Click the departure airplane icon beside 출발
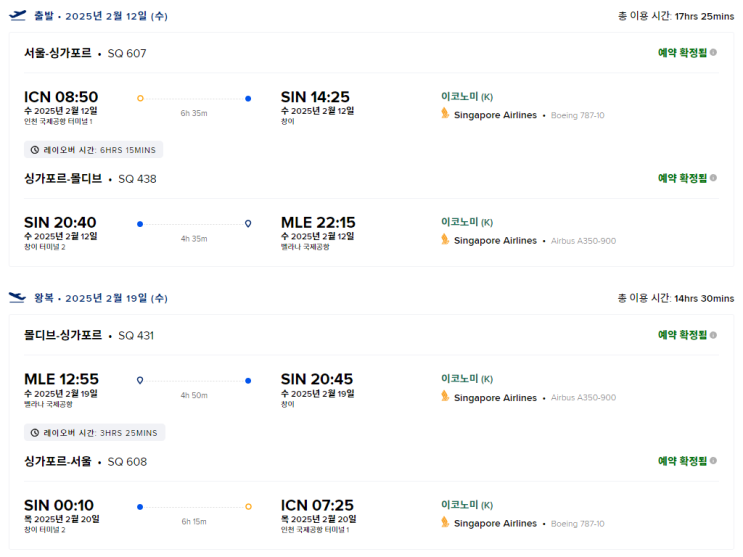The width and height of the screenshot is (743, 557). pos(17,16)
